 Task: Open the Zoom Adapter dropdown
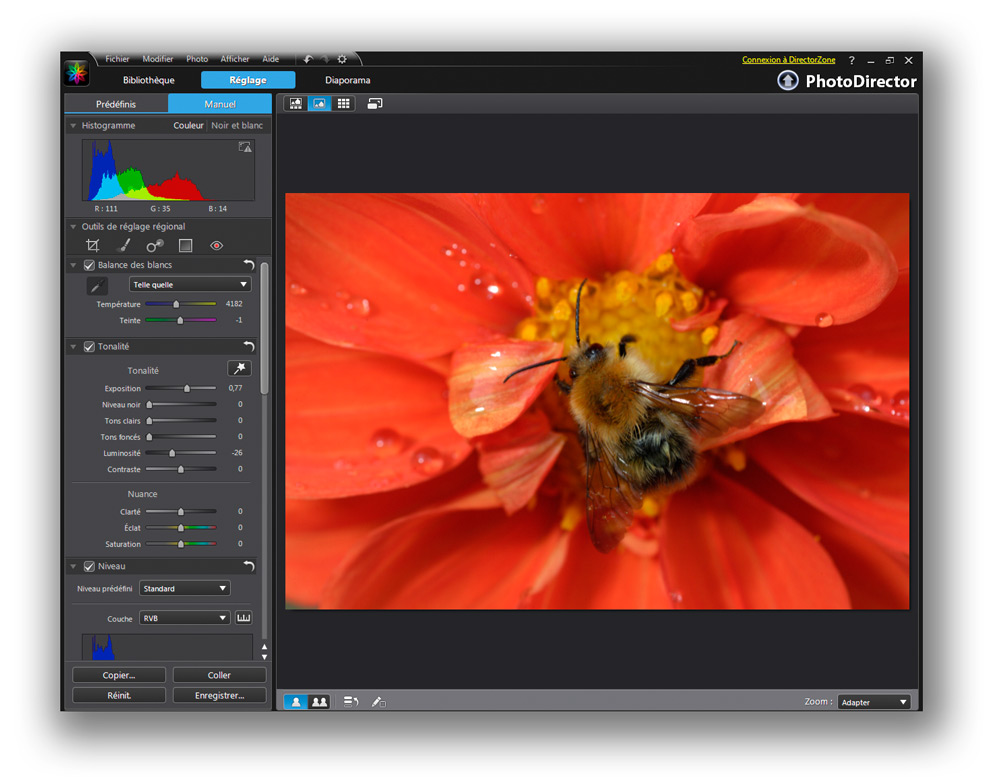pos(874,702)
